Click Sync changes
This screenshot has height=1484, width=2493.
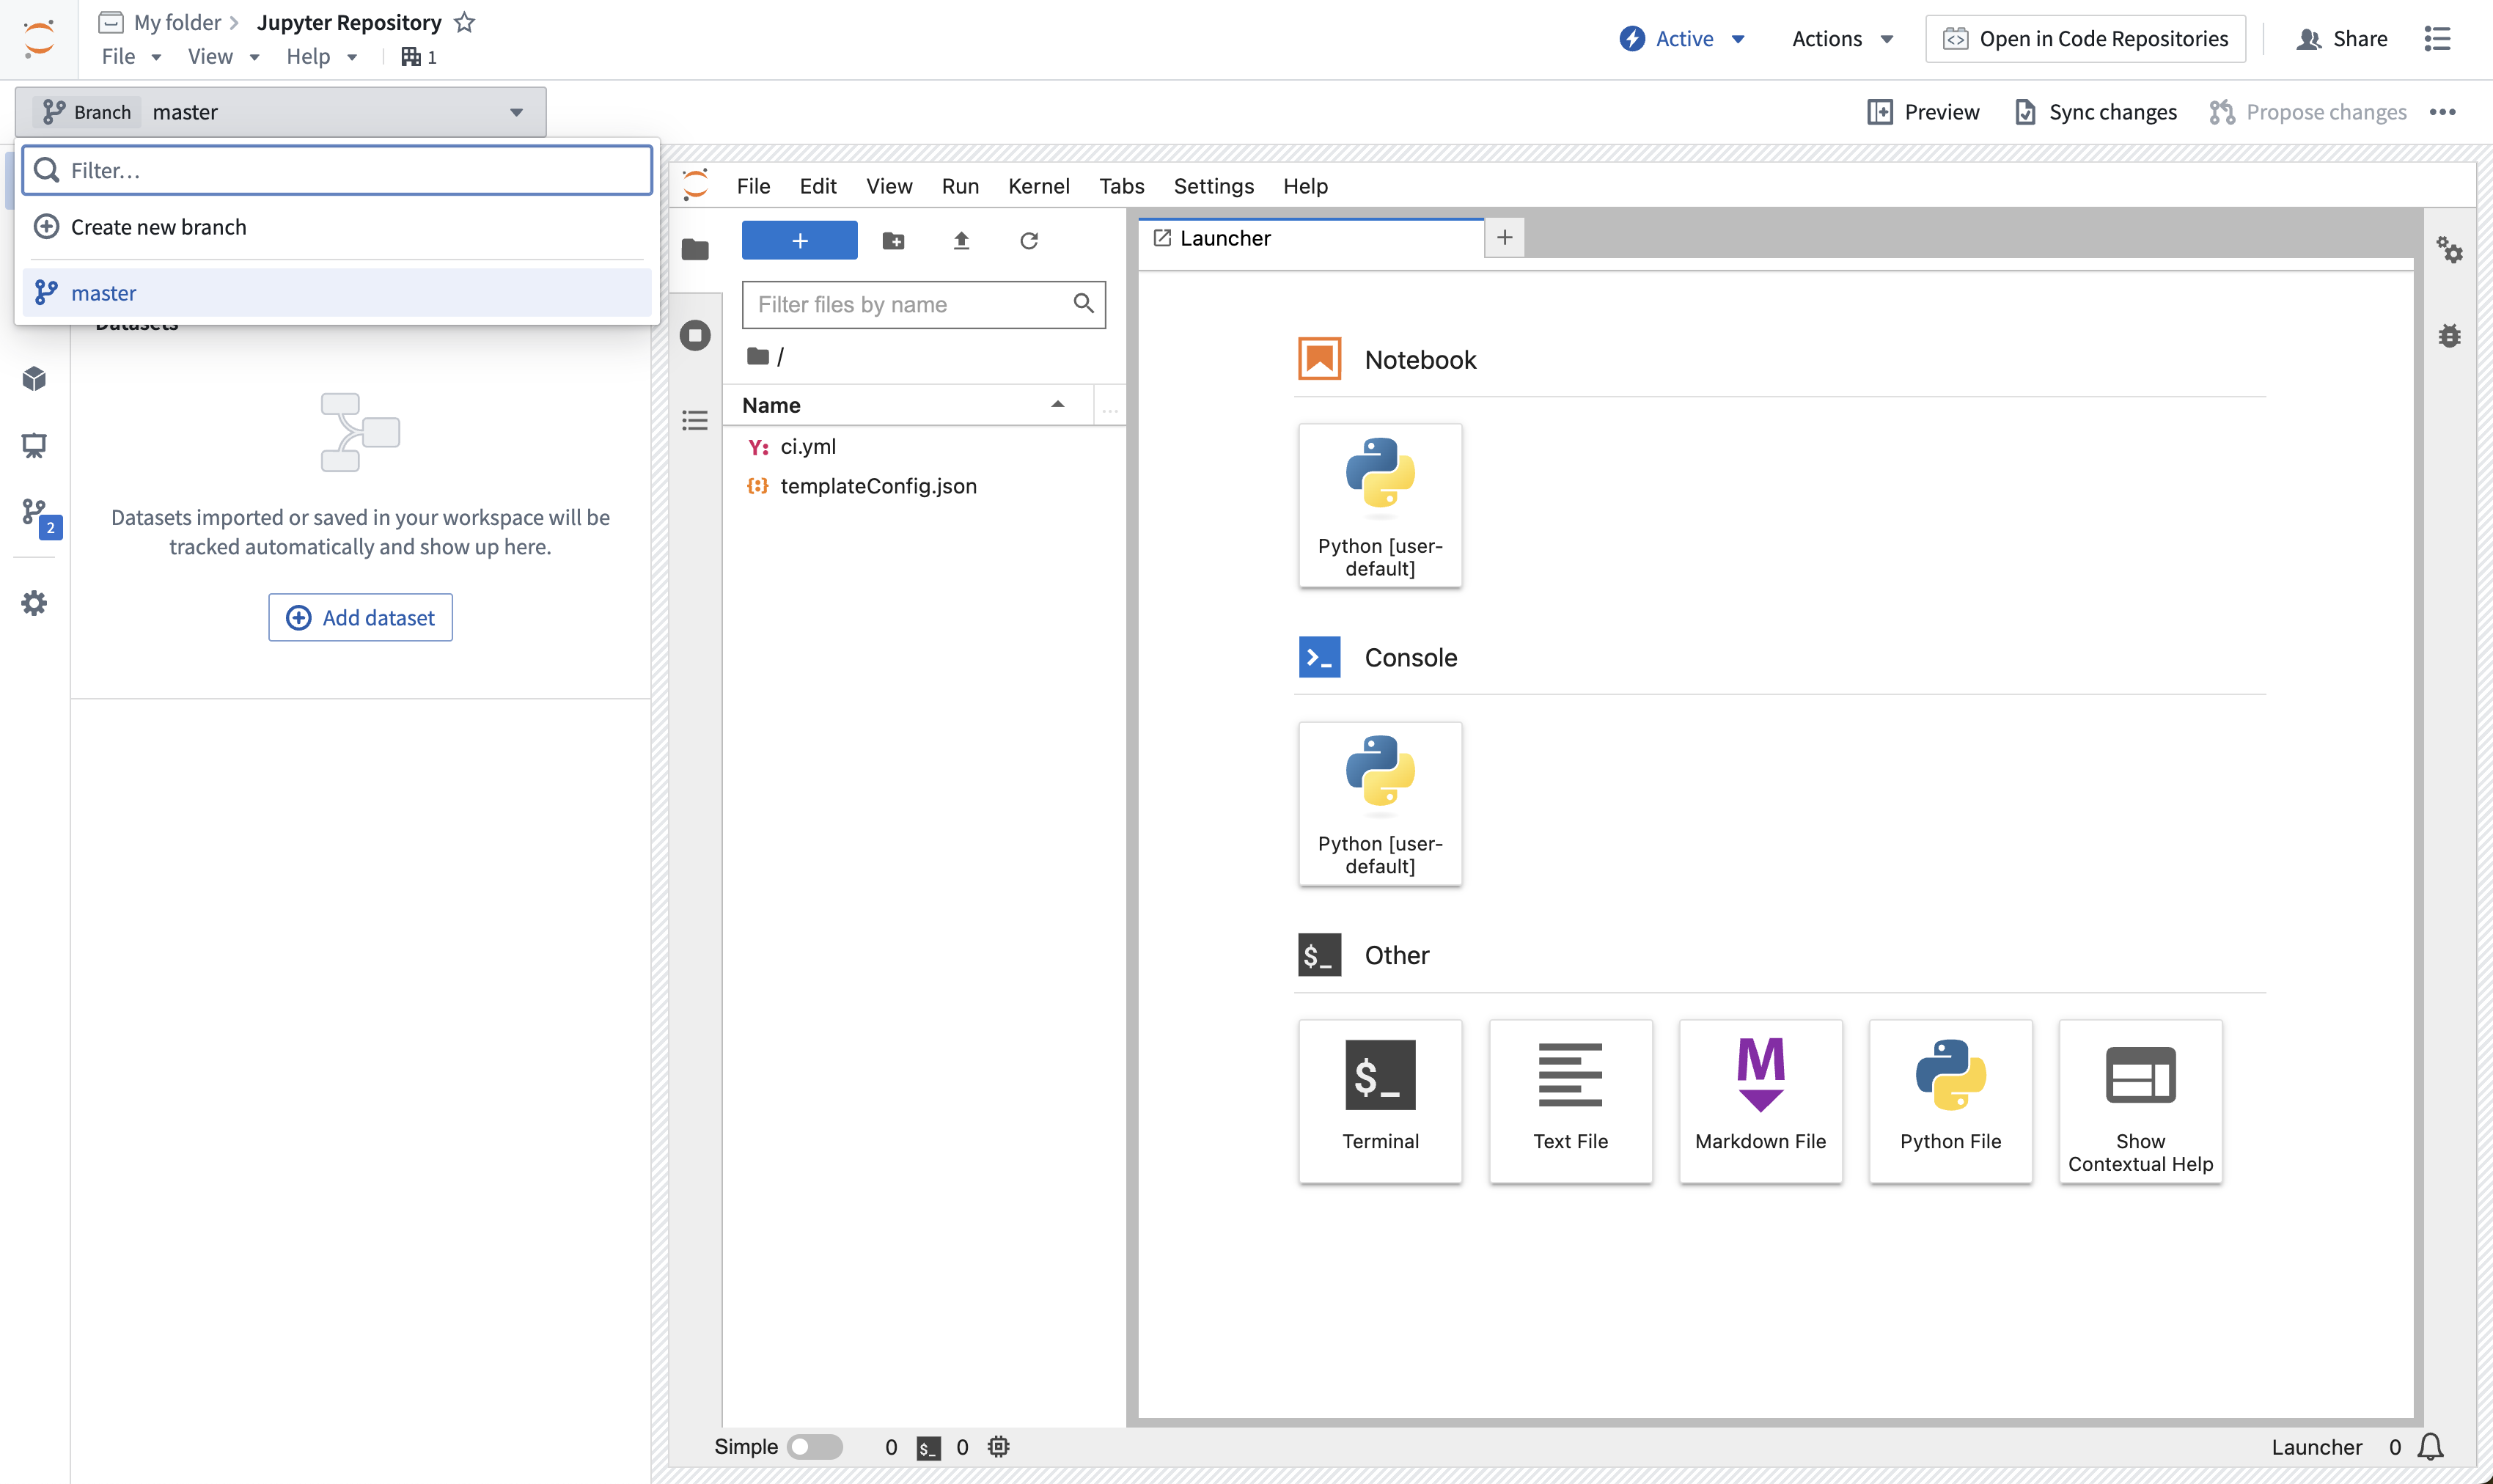click(2096, 112)
